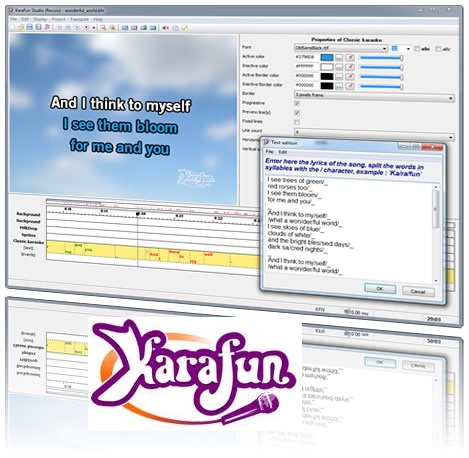Click the 'And' syllable event in timeline
The width and height of the screenshot is (469, 458).
153,255
